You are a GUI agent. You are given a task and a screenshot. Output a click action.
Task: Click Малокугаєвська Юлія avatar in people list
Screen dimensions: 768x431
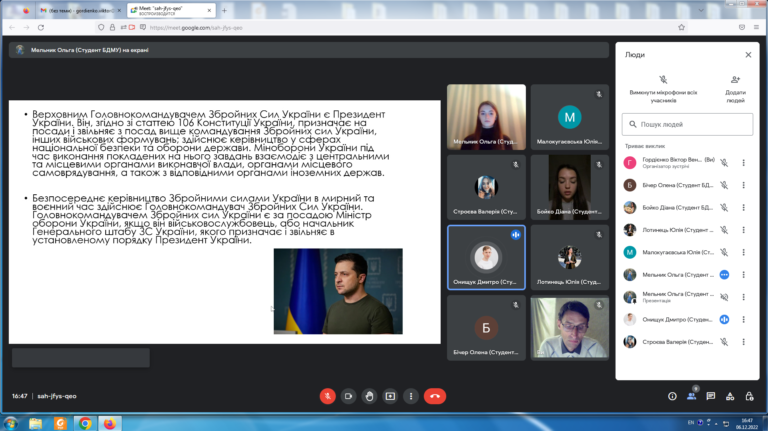pos(630,252)
